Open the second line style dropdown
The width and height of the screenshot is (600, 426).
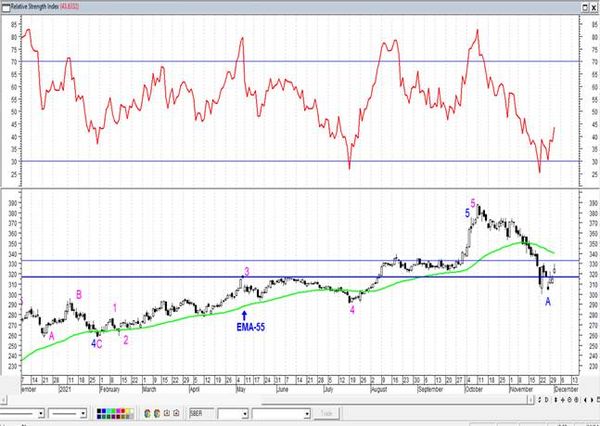point(83,413)
